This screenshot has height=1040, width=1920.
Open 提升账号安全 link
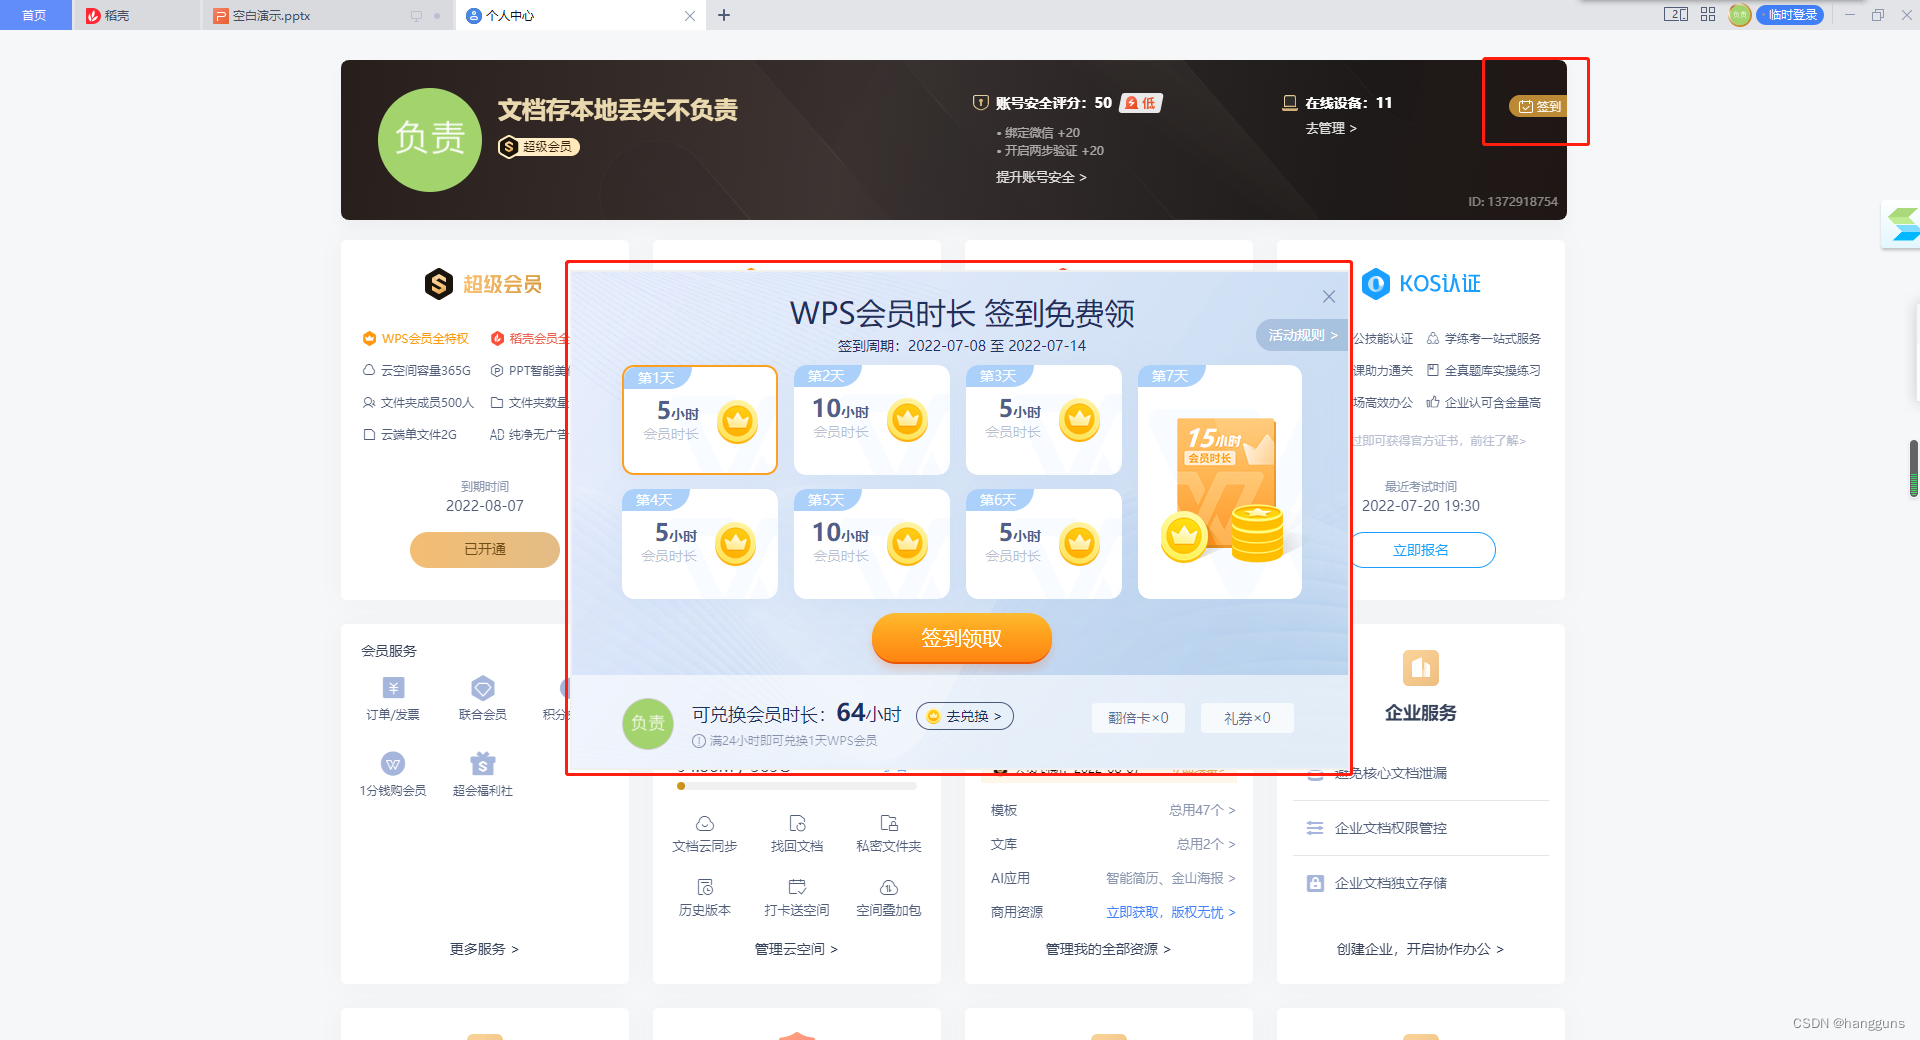pyautogui.click(x=1041, y=177)
